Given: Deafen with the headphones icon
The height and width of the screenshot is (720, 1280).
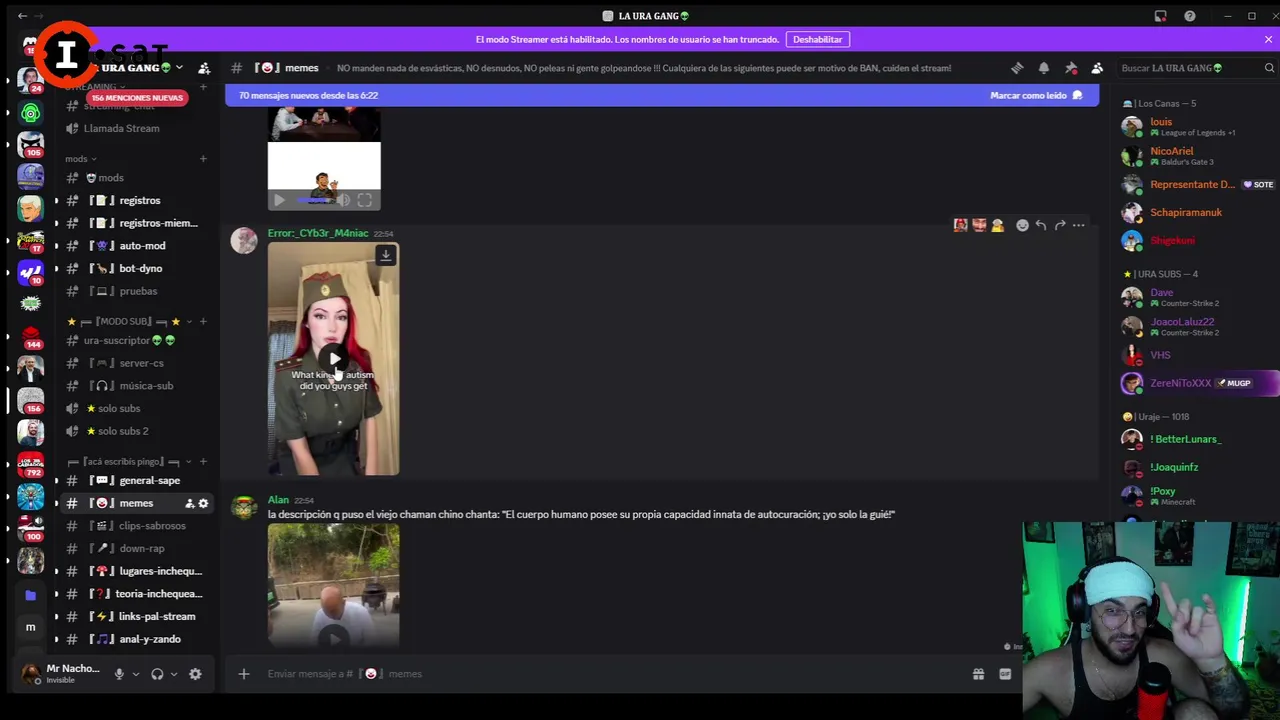Looking at the screenshot, I should click(157, 674).
